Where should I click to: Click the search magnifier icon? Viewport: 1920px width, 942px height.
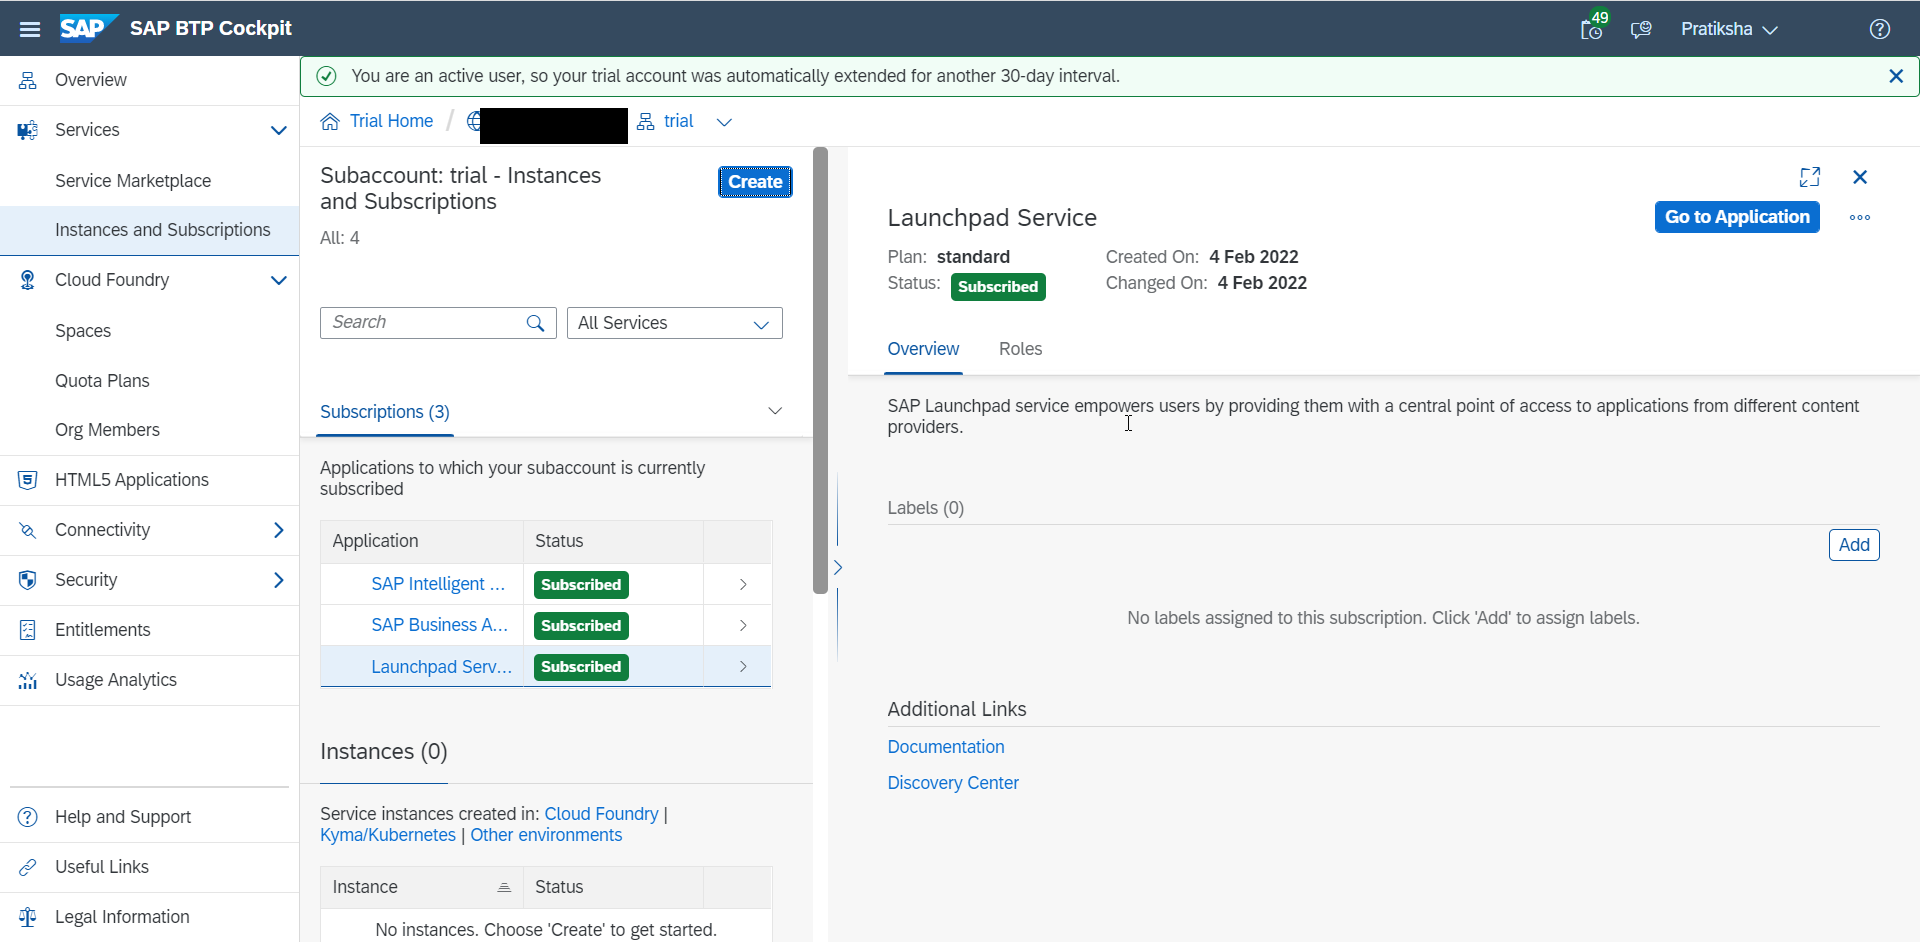(536, 323)
